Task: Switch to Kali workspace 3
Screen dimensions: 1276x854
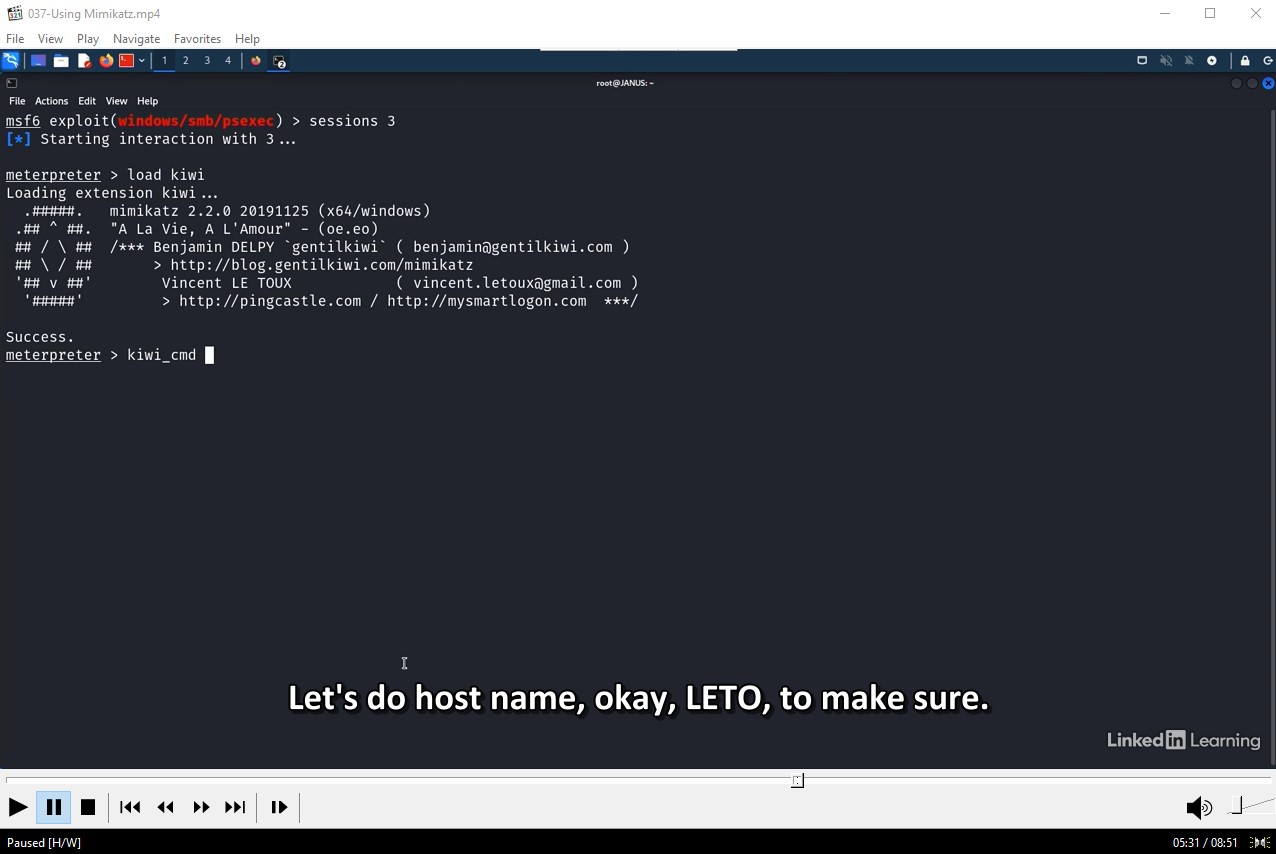Action: [x=207, y=61]
